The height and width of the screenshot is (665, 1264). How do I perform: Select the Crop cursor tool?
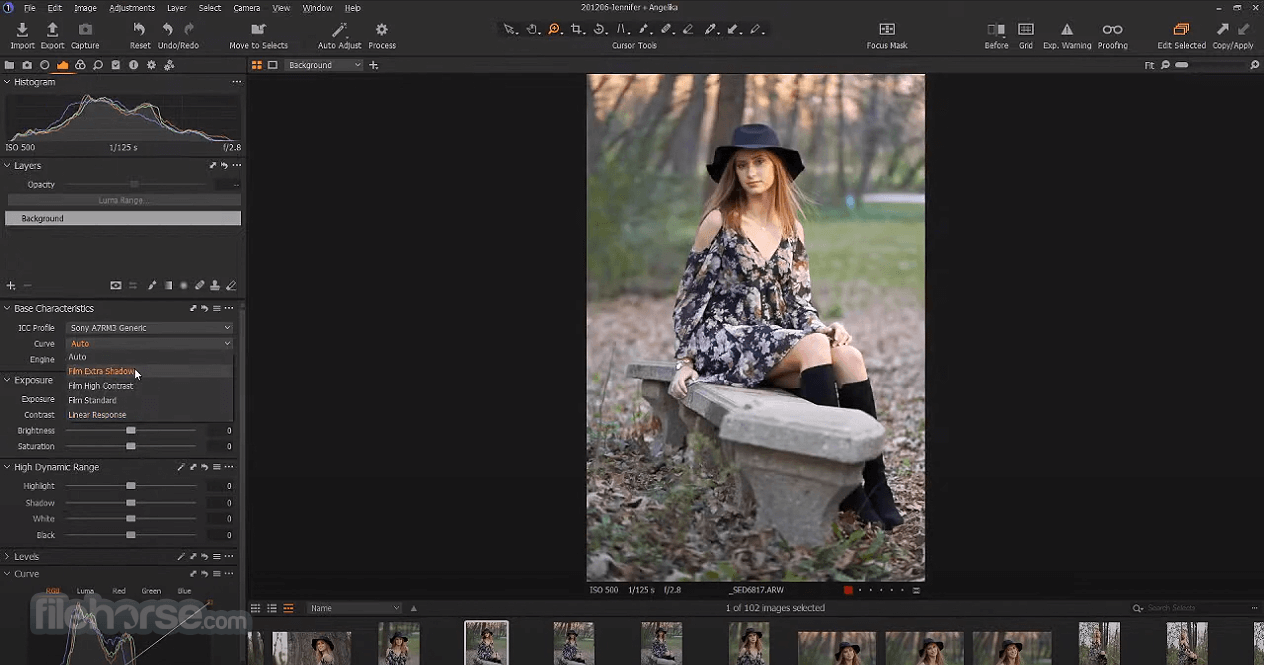(x=577, y=30)
